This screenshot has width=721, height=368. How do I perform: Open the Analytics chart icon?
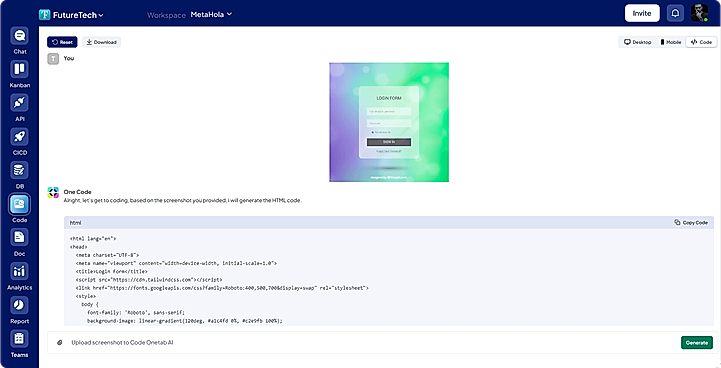(19, 271)
